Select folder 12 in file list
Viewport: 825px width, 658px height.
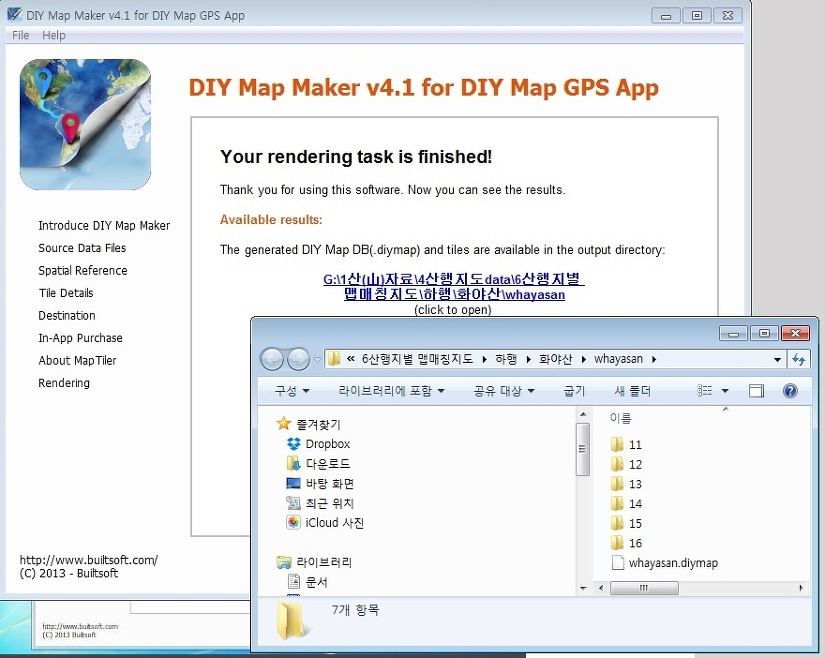click(627, 464)
